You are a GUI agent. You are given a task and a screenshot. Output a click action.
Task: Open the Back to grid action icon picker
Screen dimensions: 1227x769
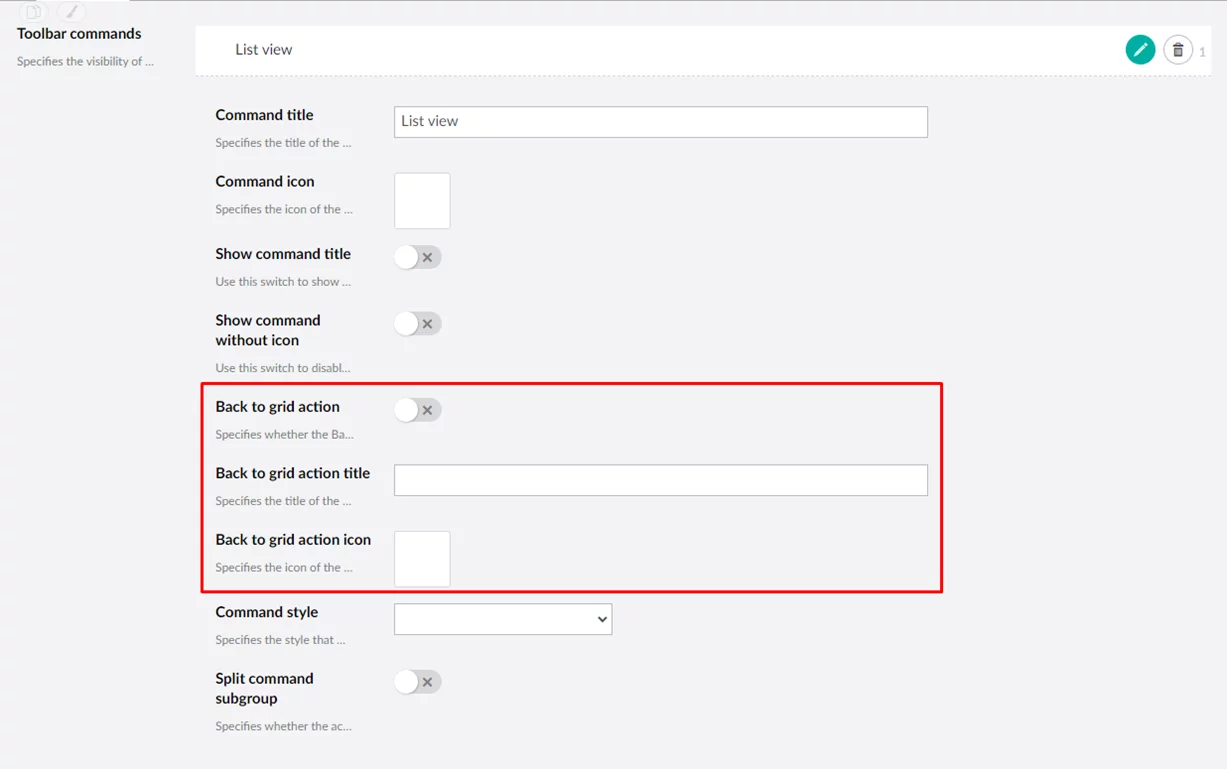[422, 558]
